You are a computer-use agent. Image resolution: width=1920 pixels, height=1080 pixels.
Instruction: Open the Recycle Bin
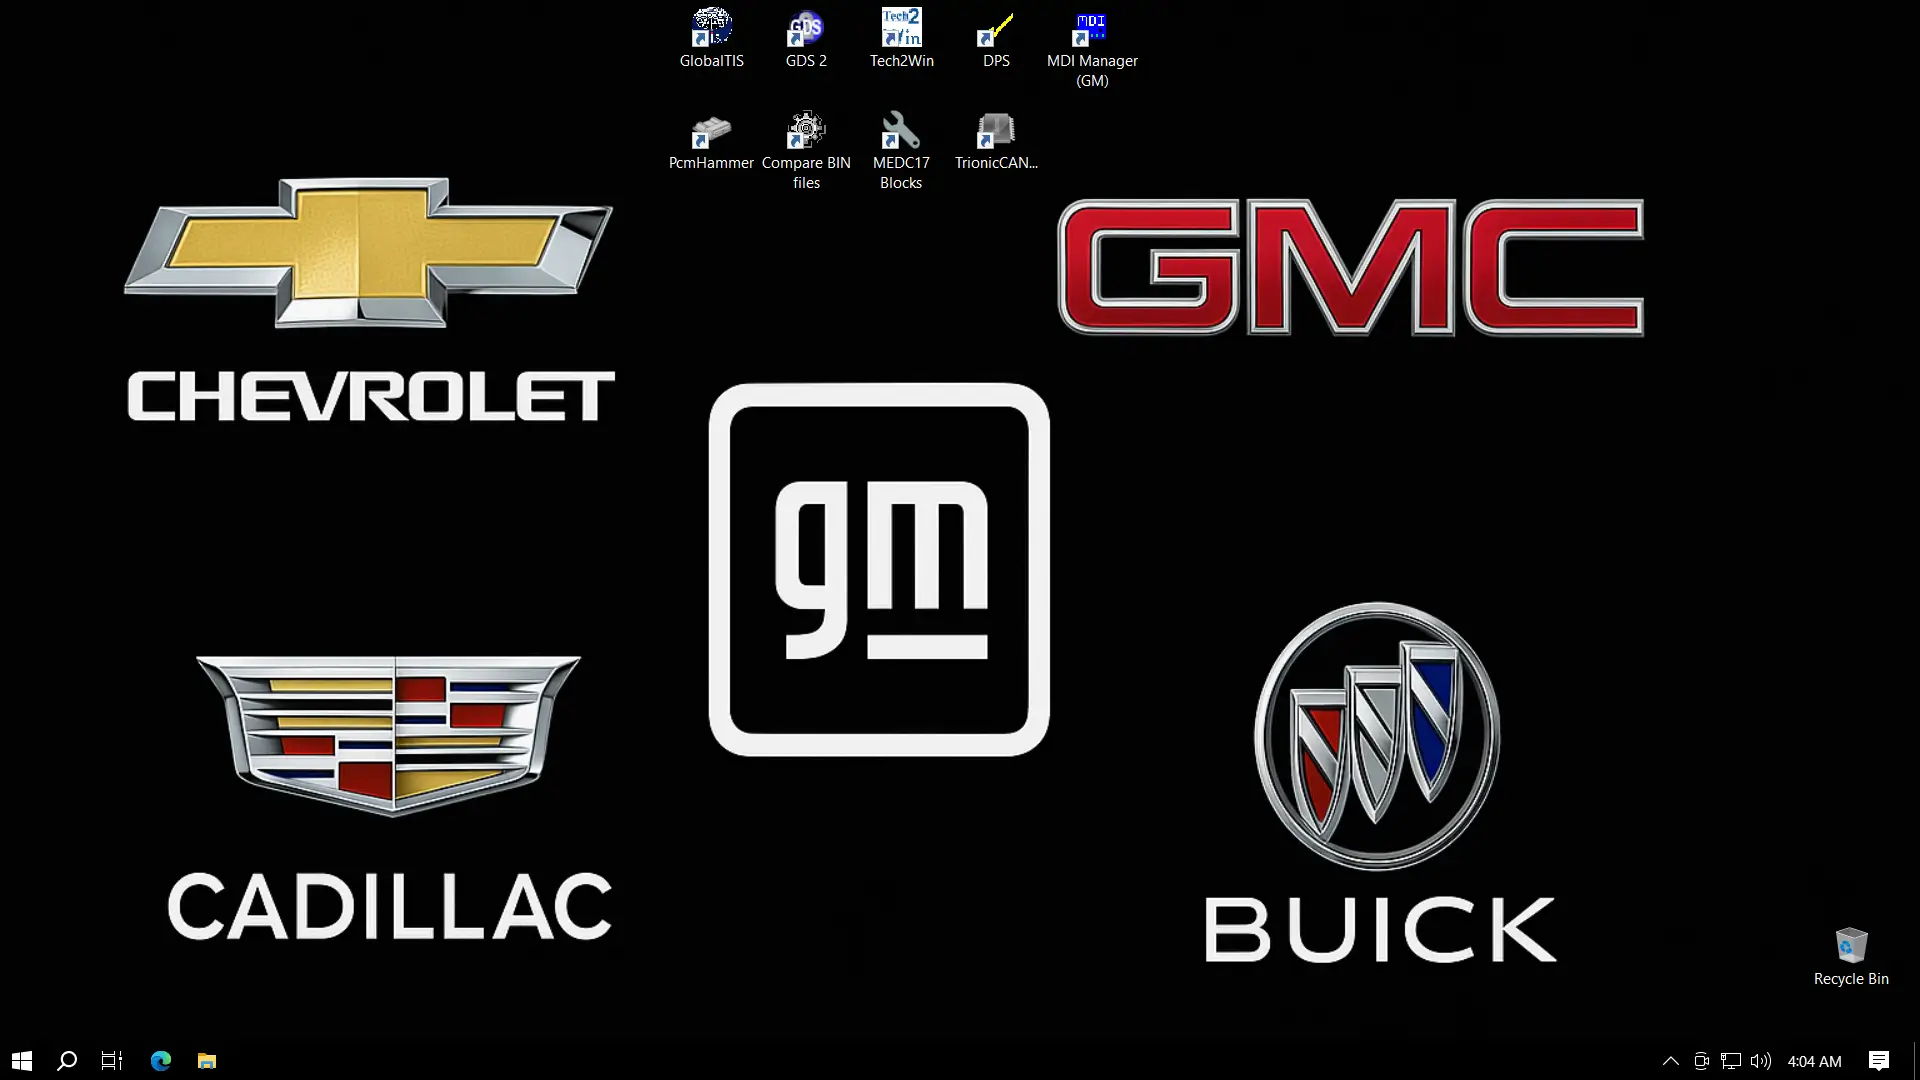pyautogui.click(x=1851, y=945)
